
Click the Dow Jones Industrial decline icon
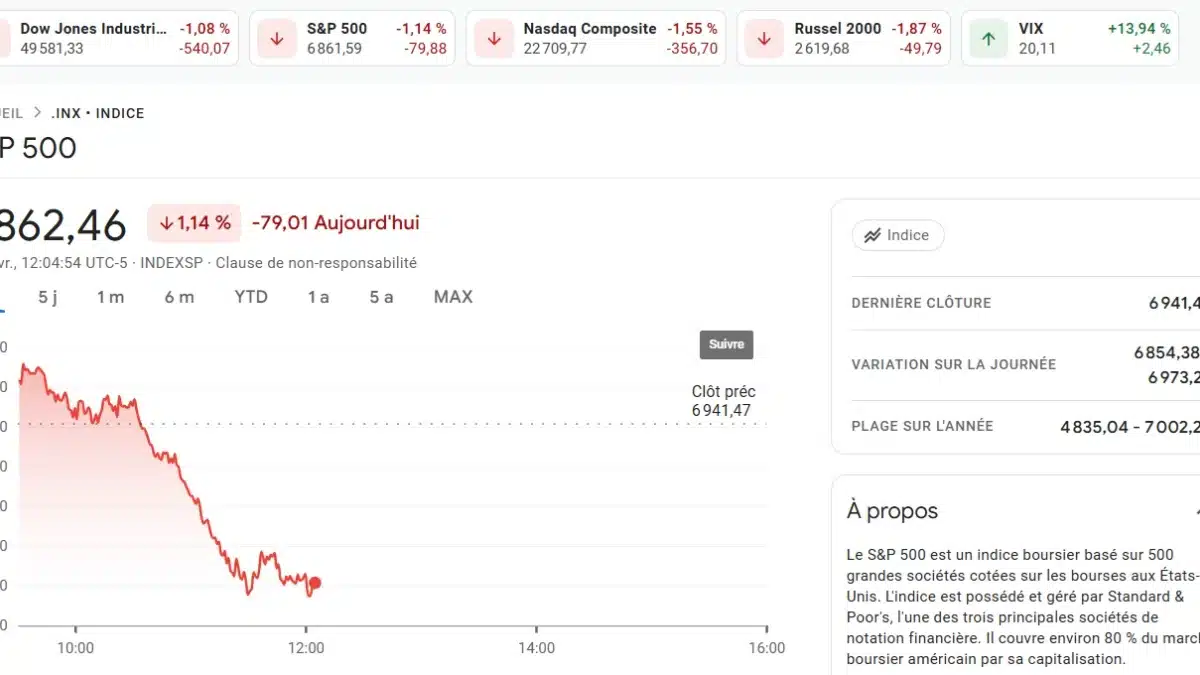click(2, 37)
